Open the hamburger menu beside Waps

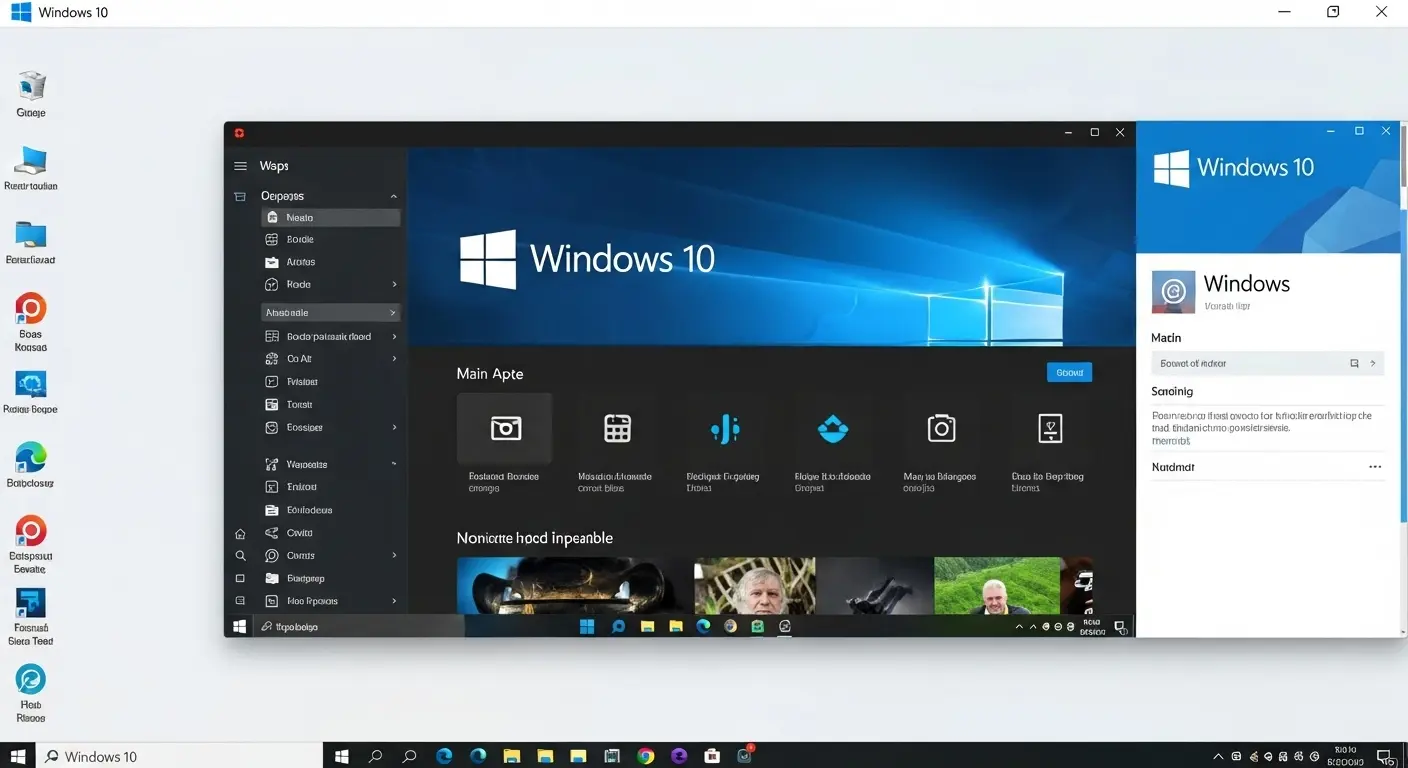[x=240, y=166]
